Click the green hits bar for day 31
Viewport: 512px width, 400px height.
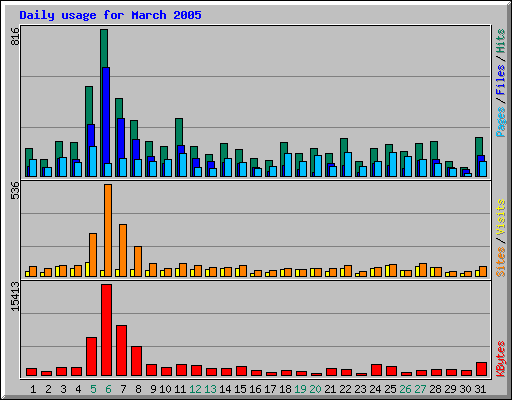pyautogui.click(x=479, y=146)
